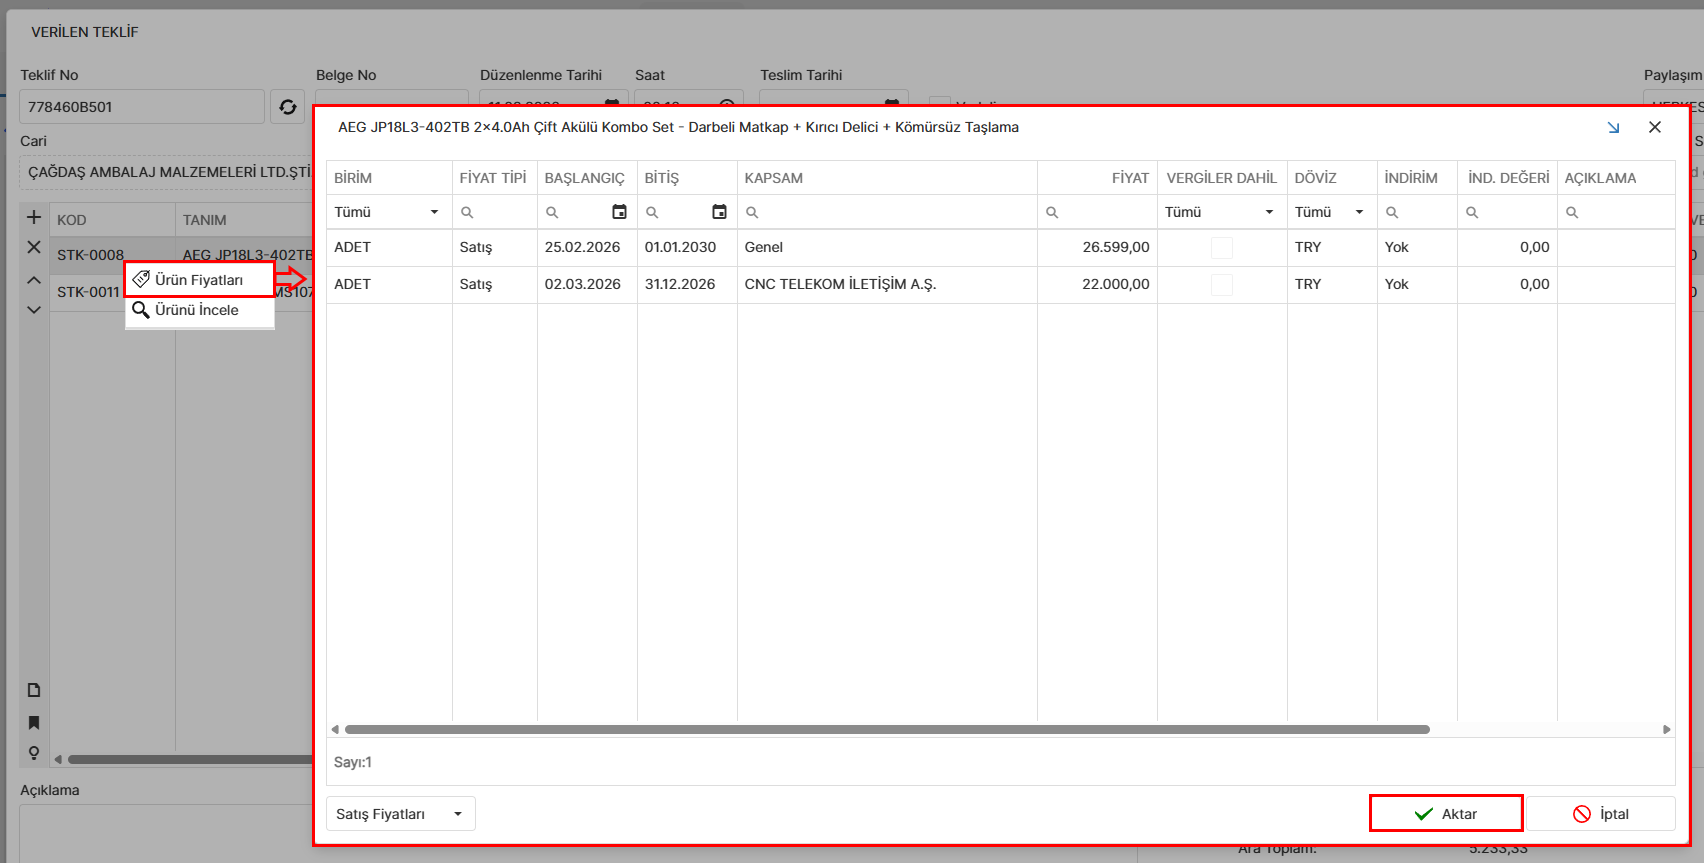Select Ürün Fiyatları from context menu
Viewport: 1704px width, 863px height.
click(x=199, y=280)
